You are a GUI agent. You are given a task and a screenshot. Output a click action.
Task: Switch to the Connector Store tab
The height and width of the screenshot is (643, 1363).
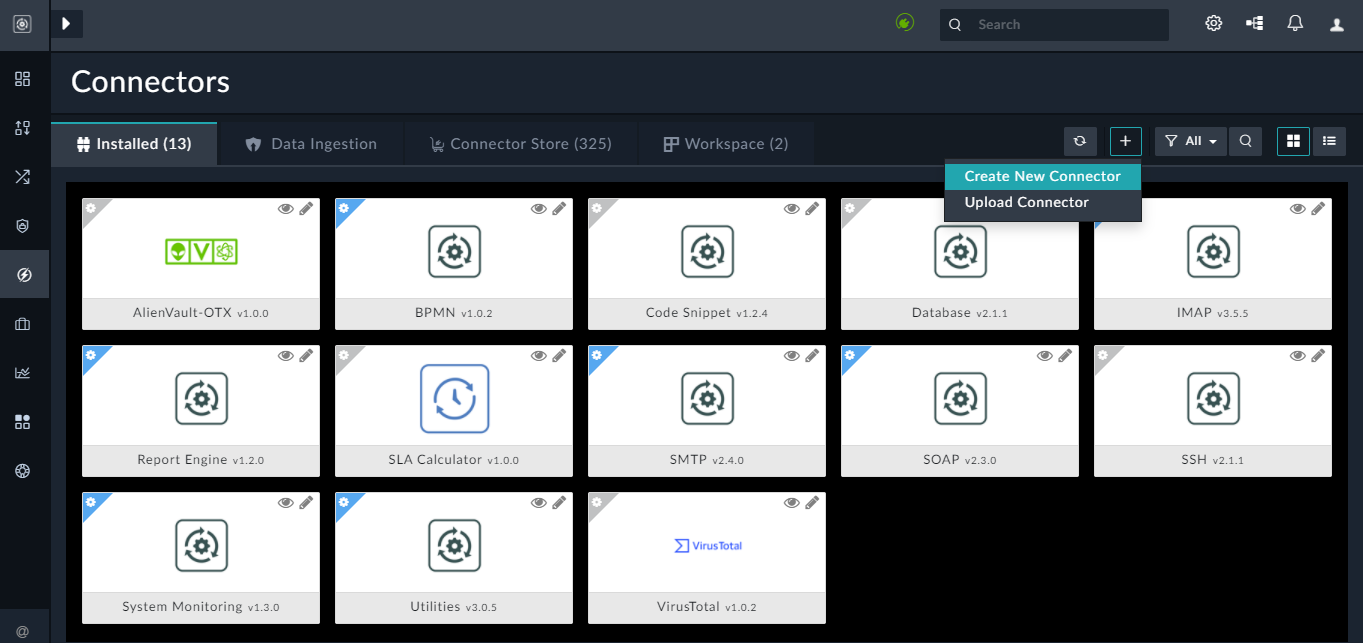coord(520,143)
